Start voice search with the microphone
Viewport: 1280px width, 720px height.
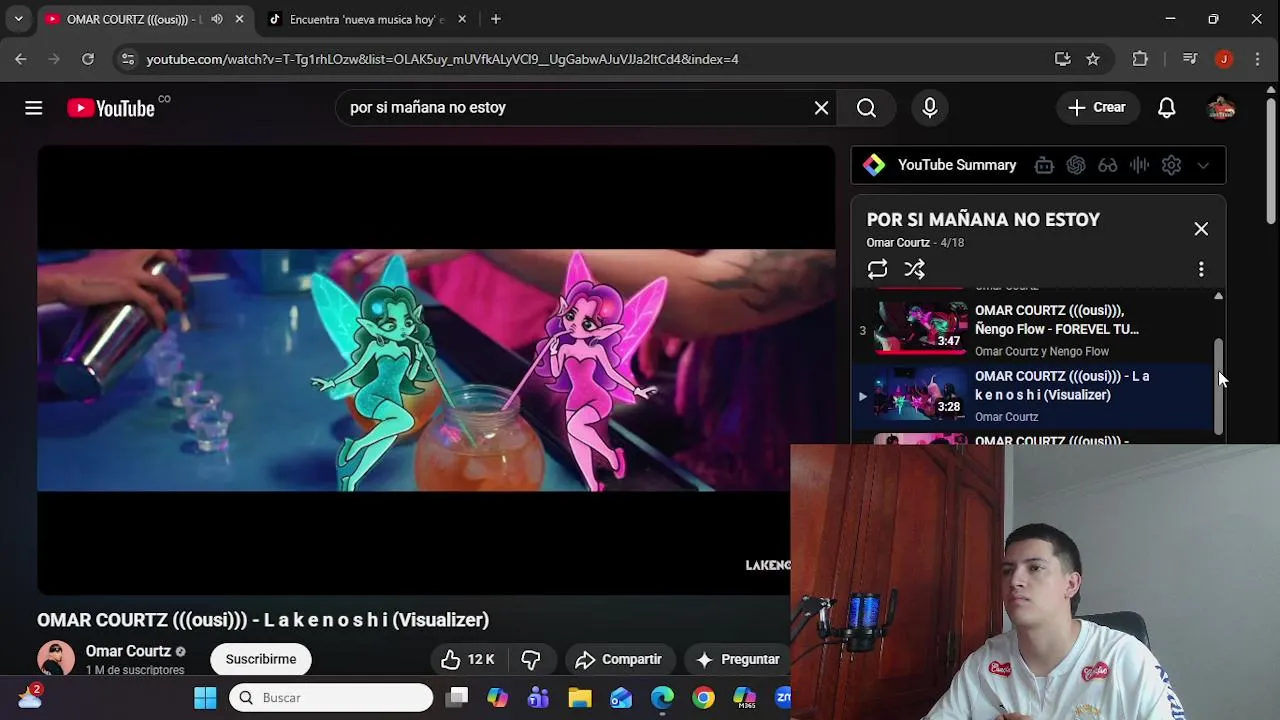click(x=930, y=108)
